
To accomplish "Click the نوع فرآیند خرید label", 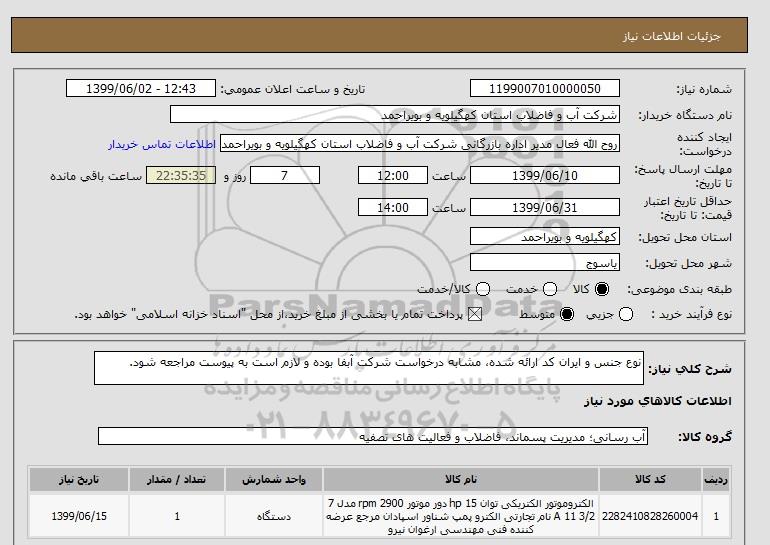I will [690, 314].
